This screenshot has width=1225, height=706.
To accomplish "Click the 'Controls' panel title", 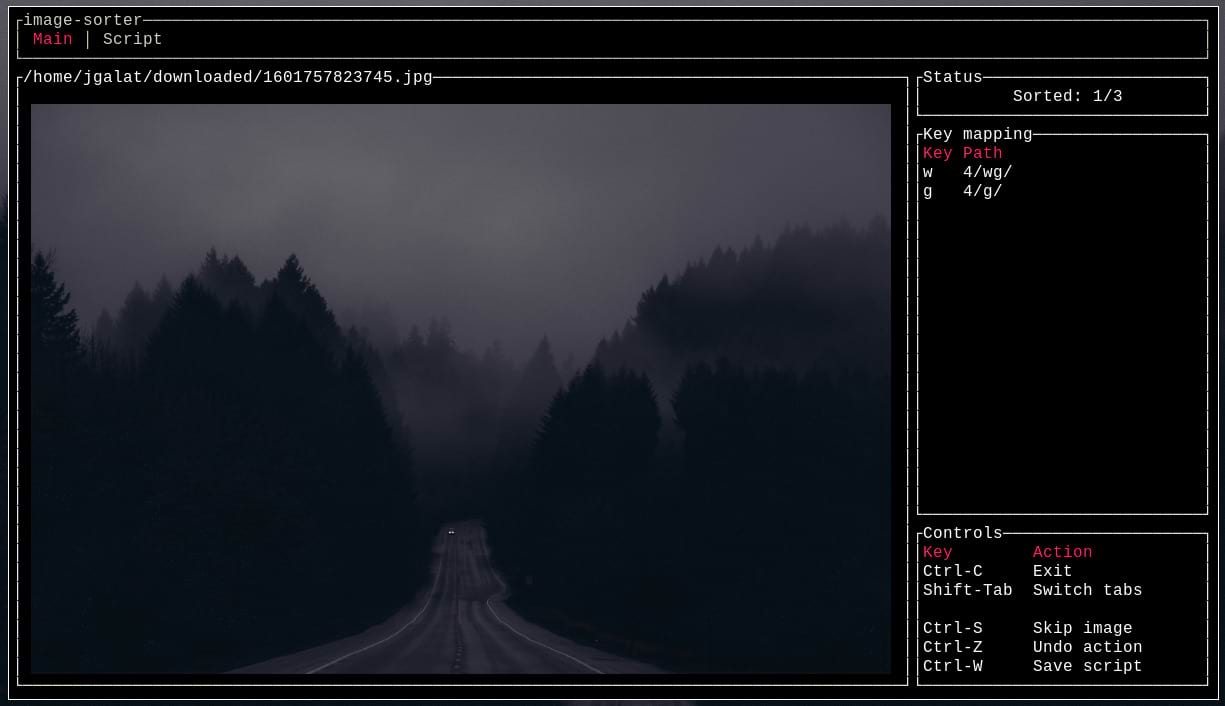I will 962,533.
